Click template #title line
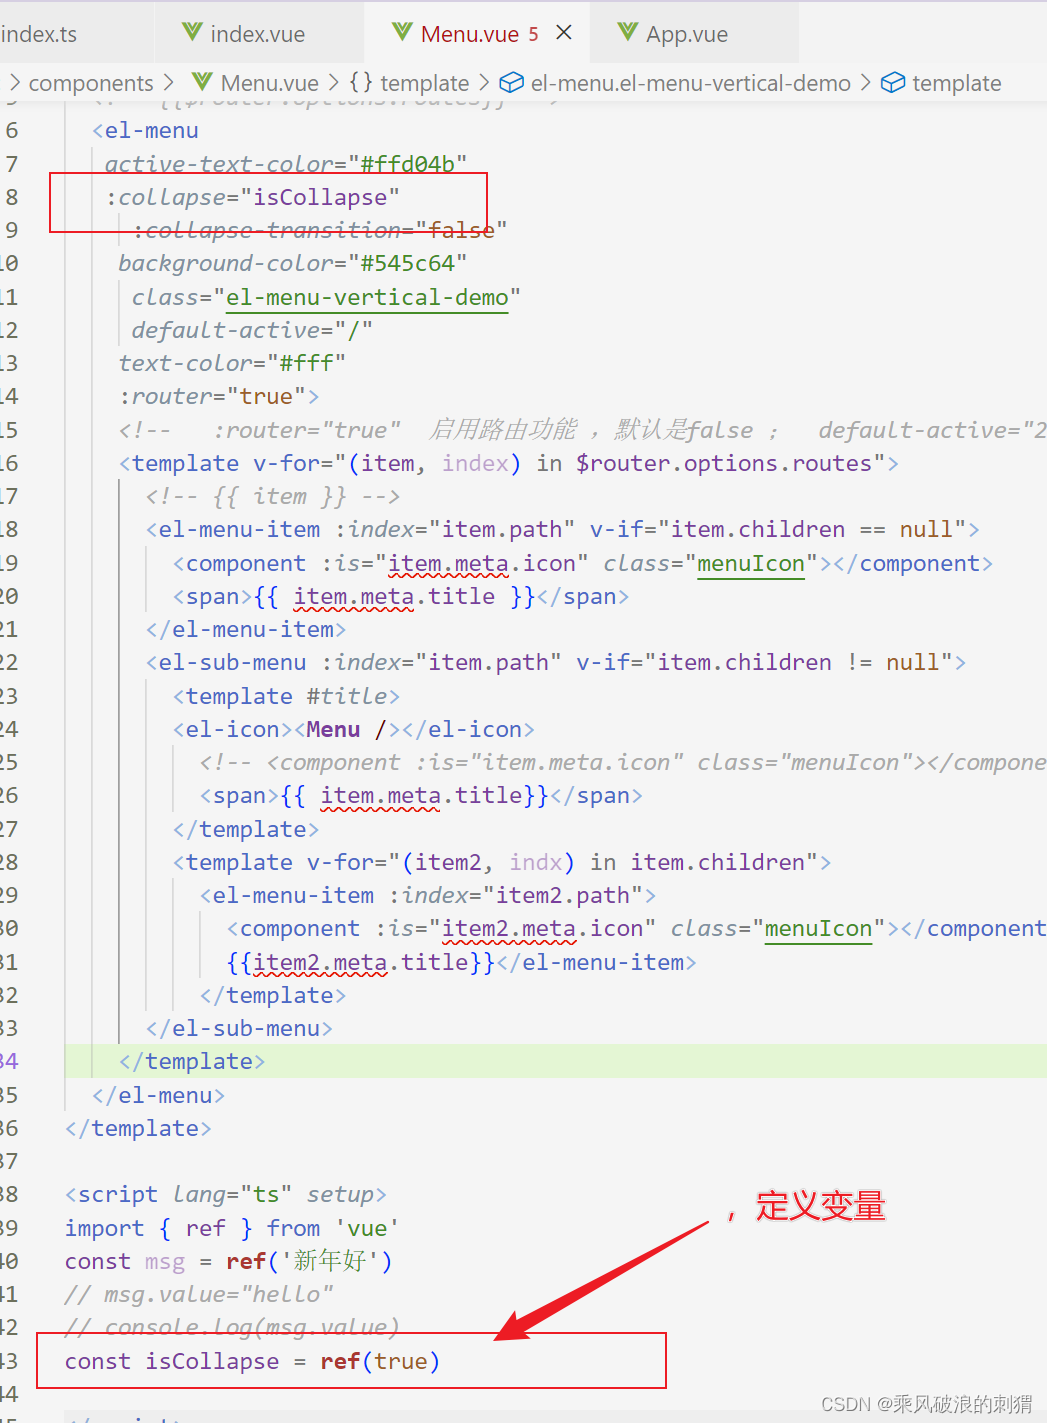The height and width of the screenshot is (1423, 1047). click(286, 696)
